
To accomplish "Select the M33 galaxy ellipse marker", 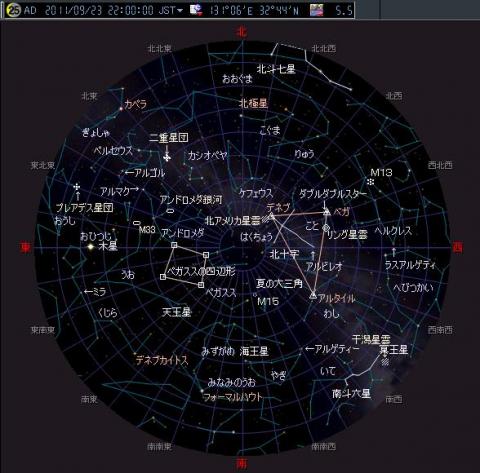I will click(x=137, y=223).
